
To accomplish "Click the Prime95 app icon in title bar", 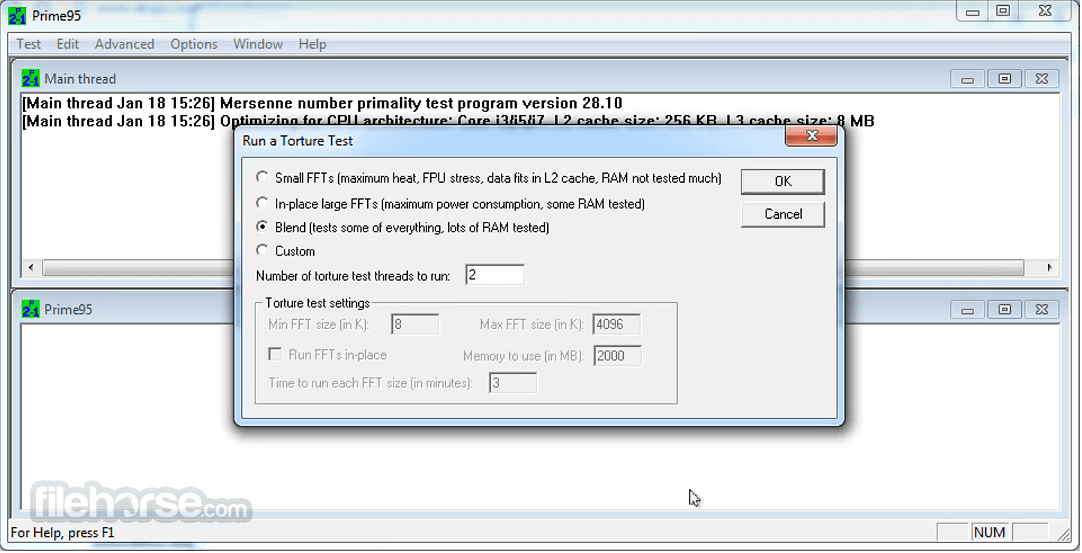I will (17, 15).
